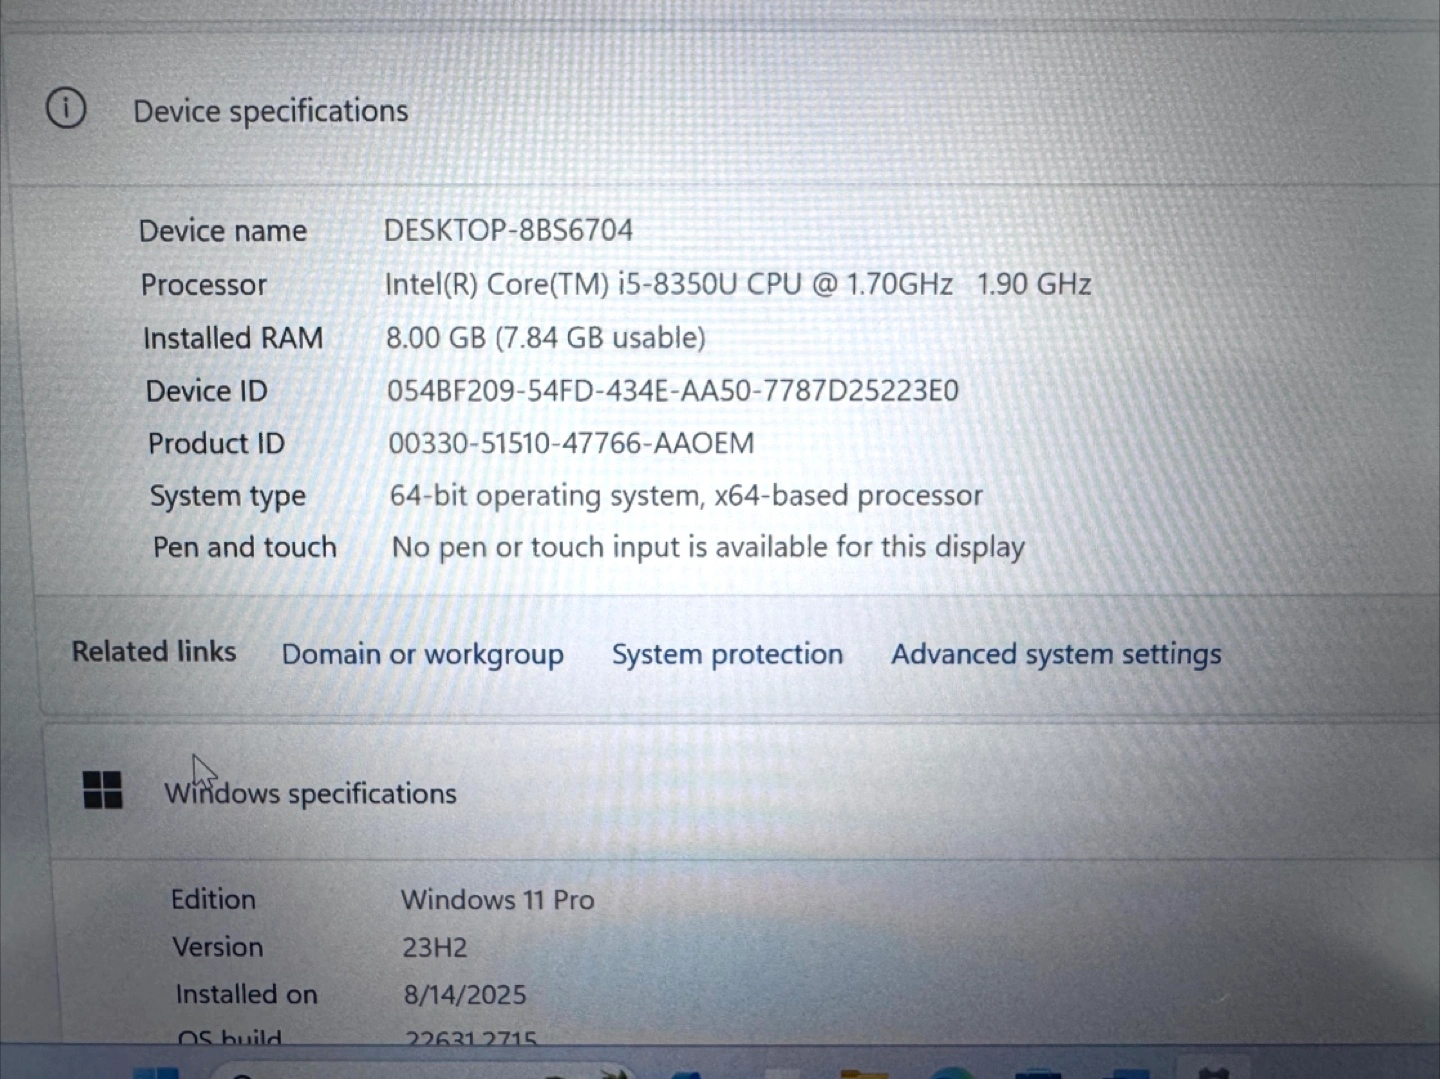Click the info icon beside Device specifications

tap(66, 108)
